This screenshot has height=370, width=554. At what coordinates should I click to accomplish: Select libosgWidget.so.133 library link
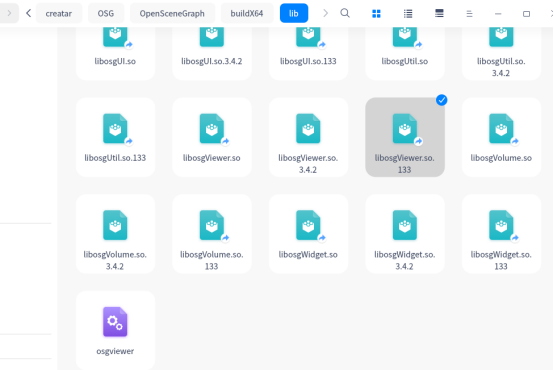tap(501, 234)
